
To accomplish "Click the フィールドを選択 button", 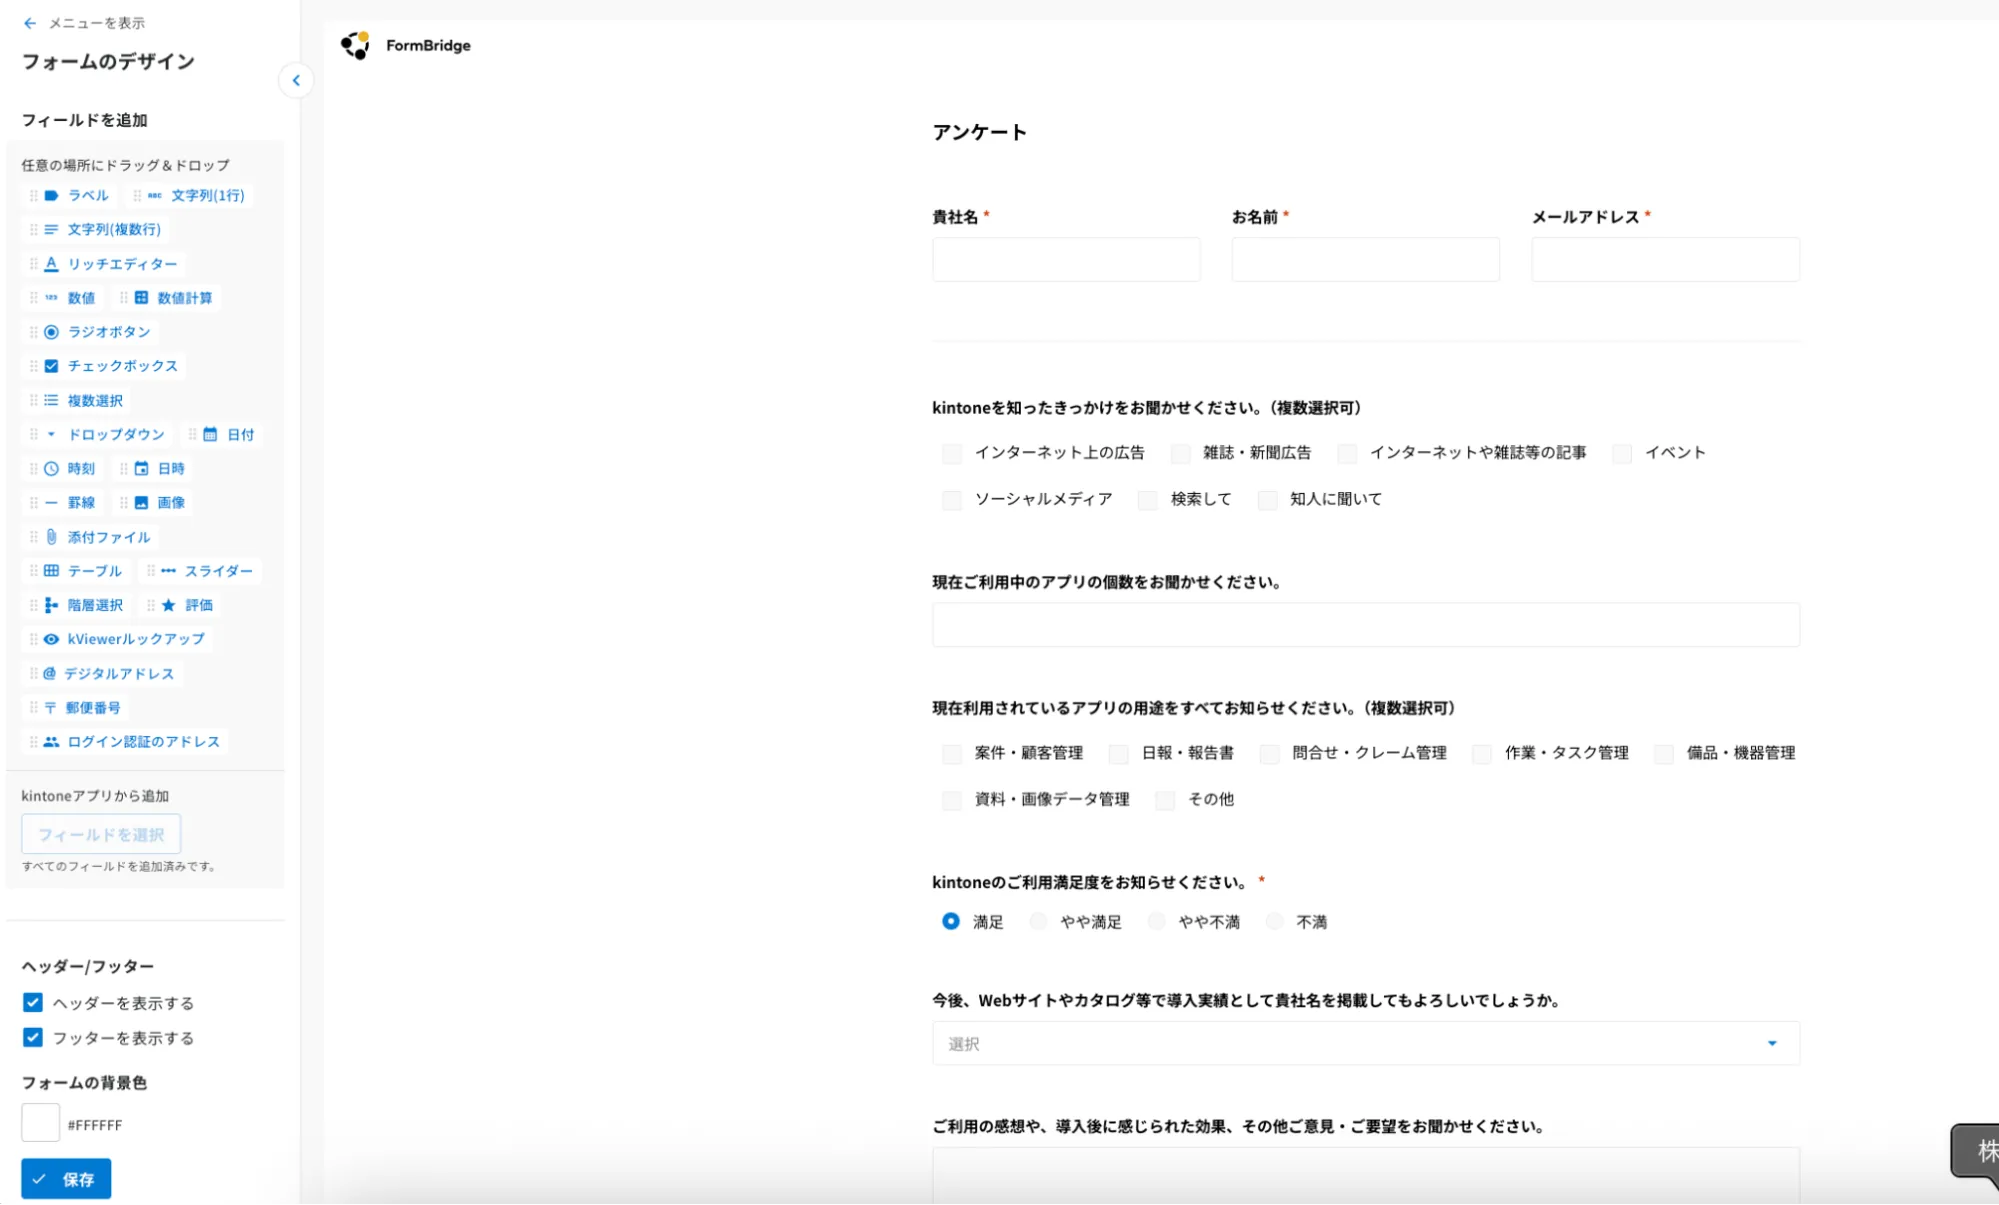I will pos(101,834).
